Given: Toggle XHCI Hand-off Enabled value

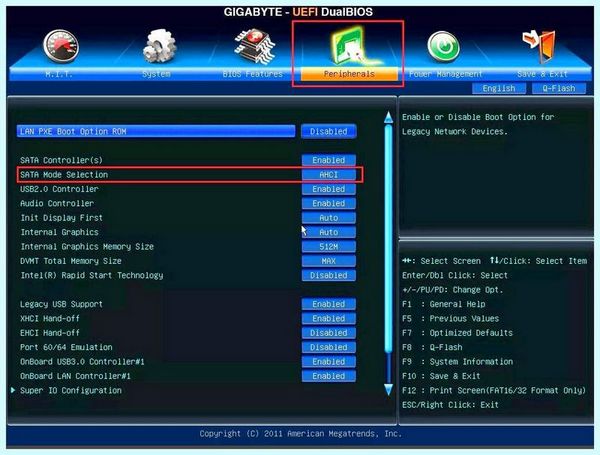Looking at the screenshot, I should [x=329, y=318].
